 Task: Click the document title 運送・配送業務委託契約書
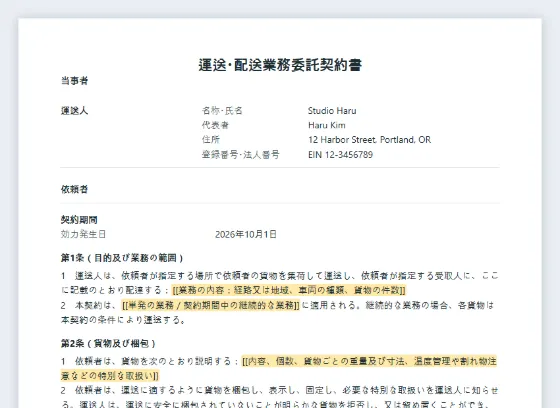point(280,65)
